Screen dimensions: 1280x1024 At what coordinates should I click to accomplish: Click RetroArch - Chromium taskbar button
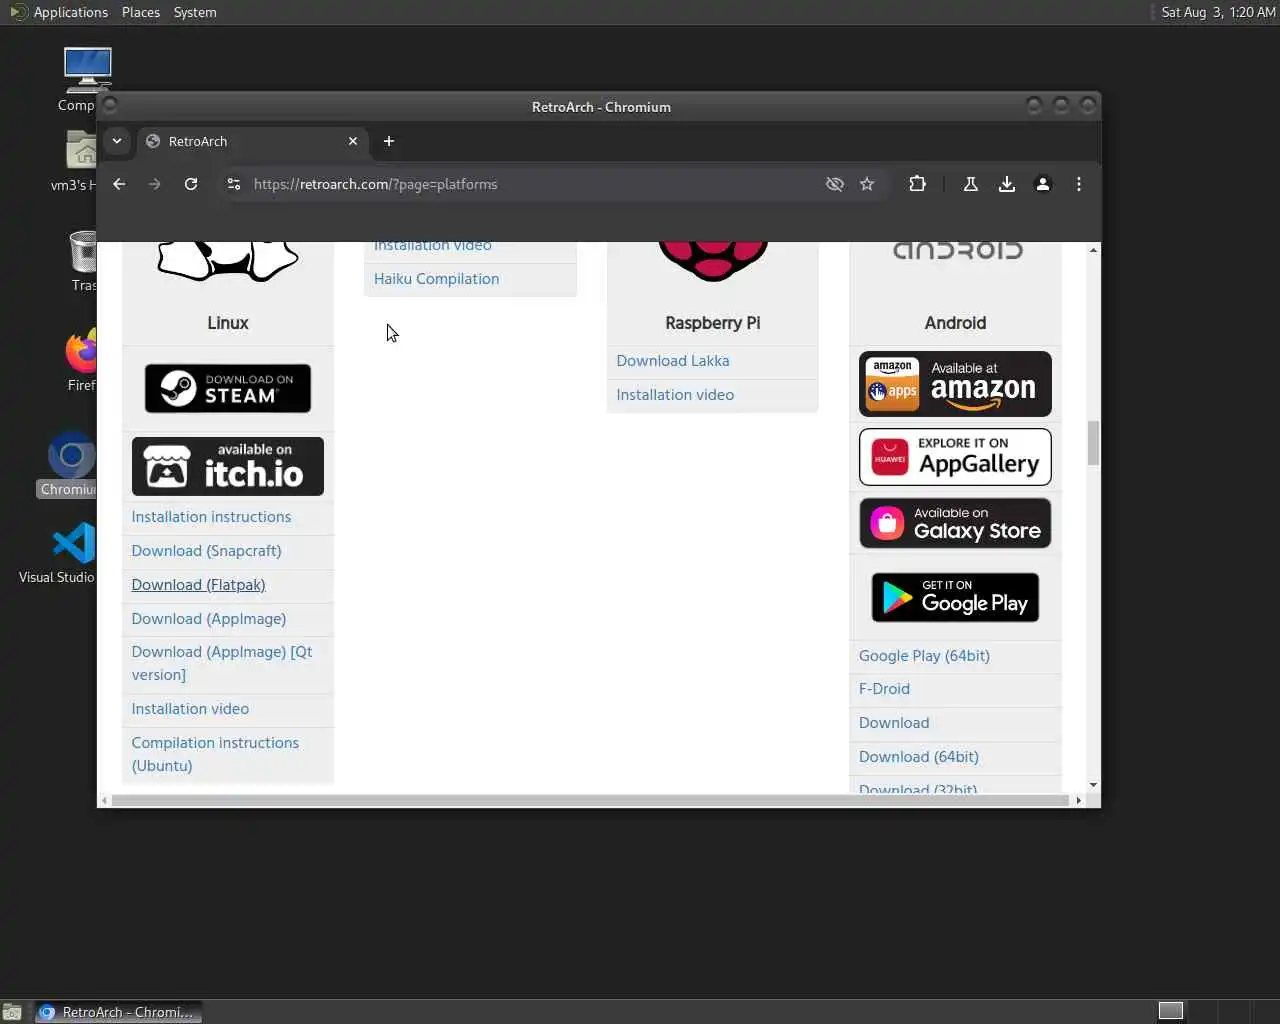[x=119, y=1012]
